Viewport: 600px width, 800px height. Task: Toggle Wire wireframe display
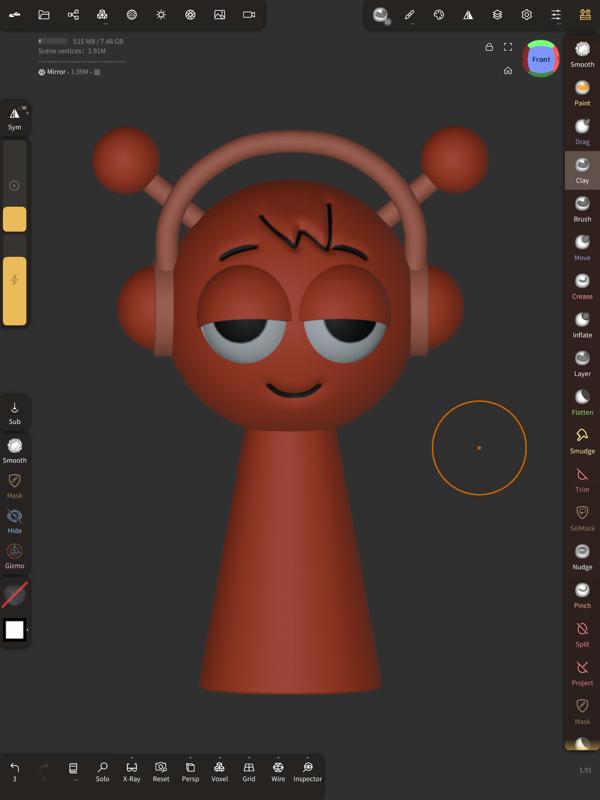point(278,771)
